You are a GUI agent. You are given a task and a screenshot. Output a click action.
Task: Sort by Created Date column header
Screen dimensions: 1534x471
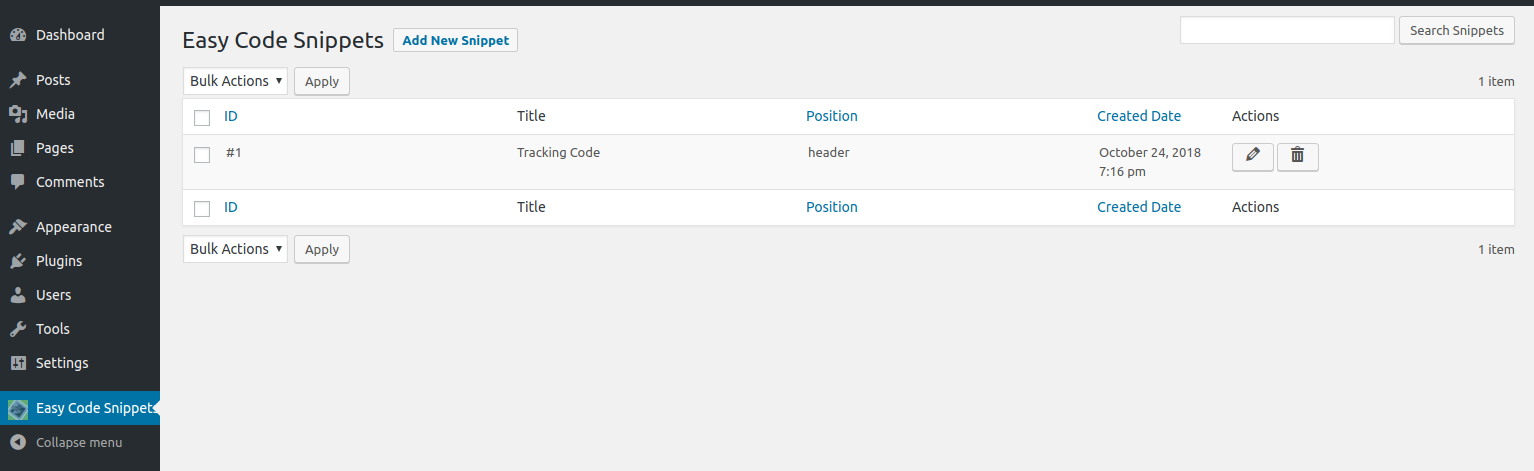pyautogui.click(x=1138, y=116)
